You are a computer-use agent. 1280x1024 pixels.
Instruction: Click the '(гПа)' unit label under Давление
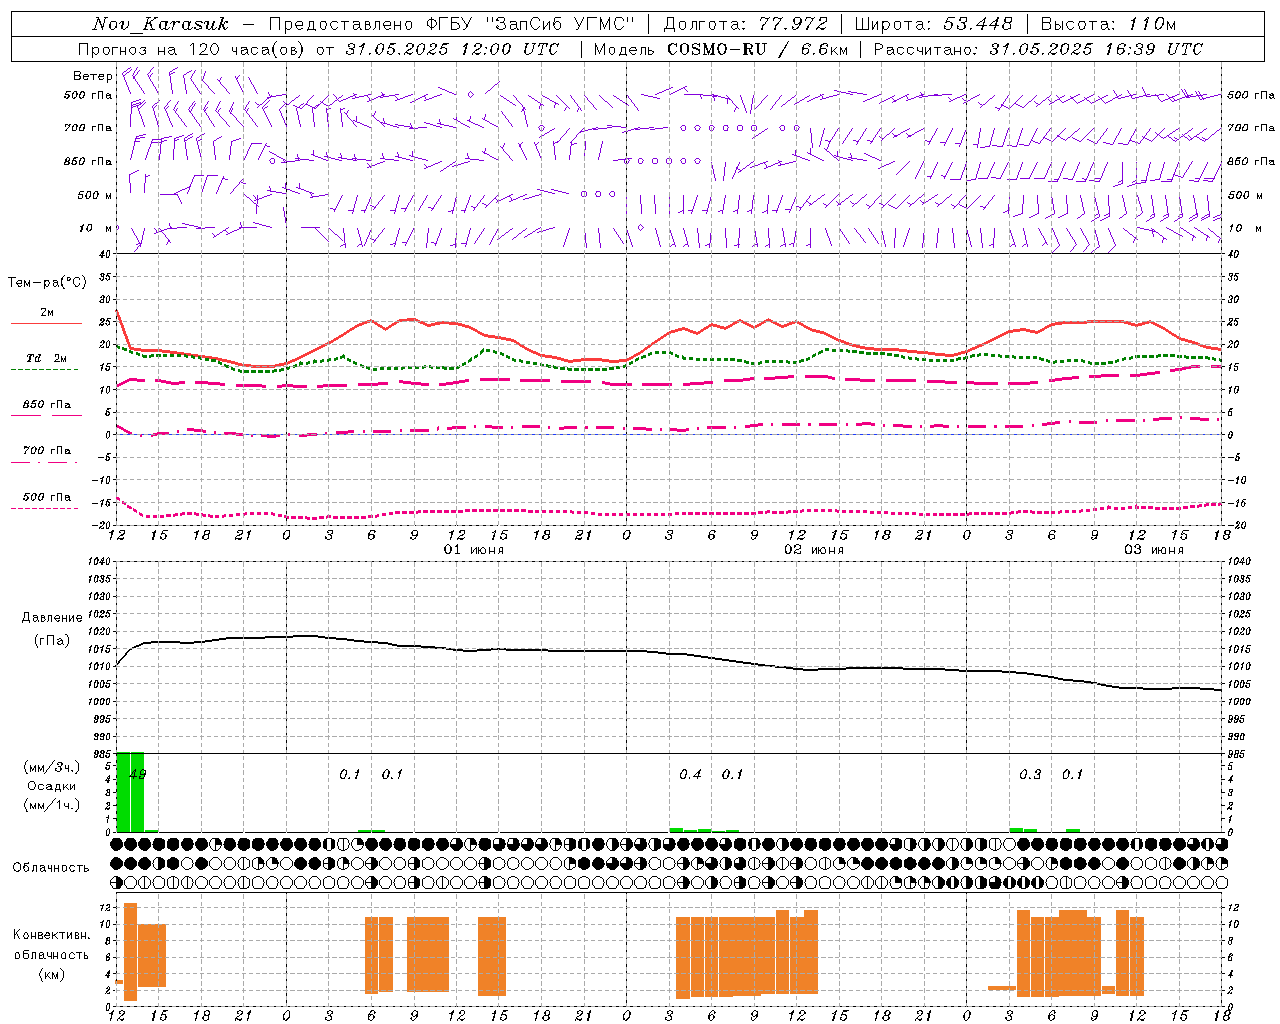coord(51,641)
